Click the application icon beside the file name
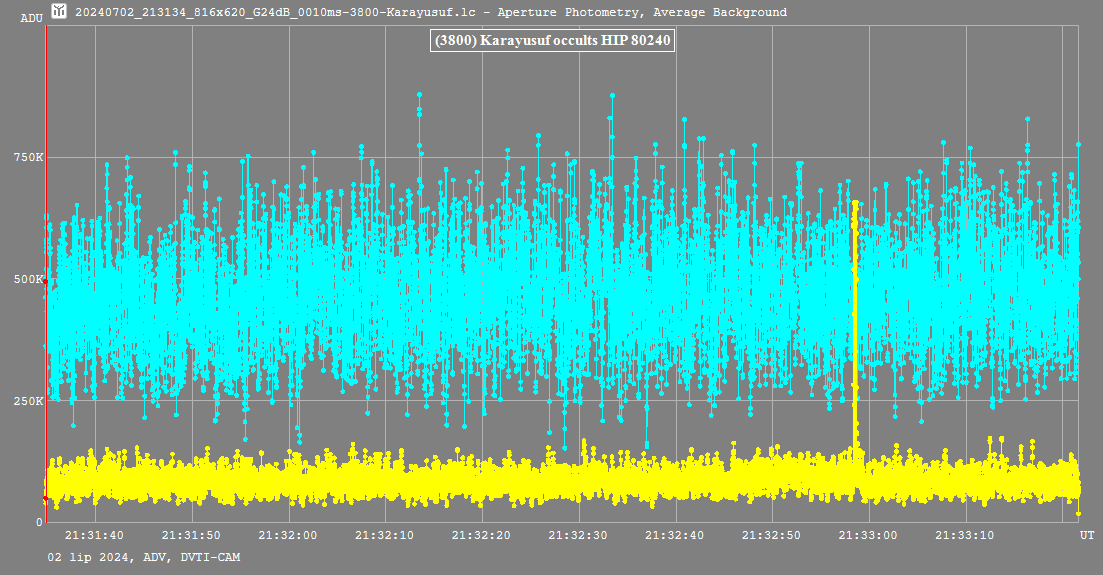The image size is (1103, 575). pos(59,11)
